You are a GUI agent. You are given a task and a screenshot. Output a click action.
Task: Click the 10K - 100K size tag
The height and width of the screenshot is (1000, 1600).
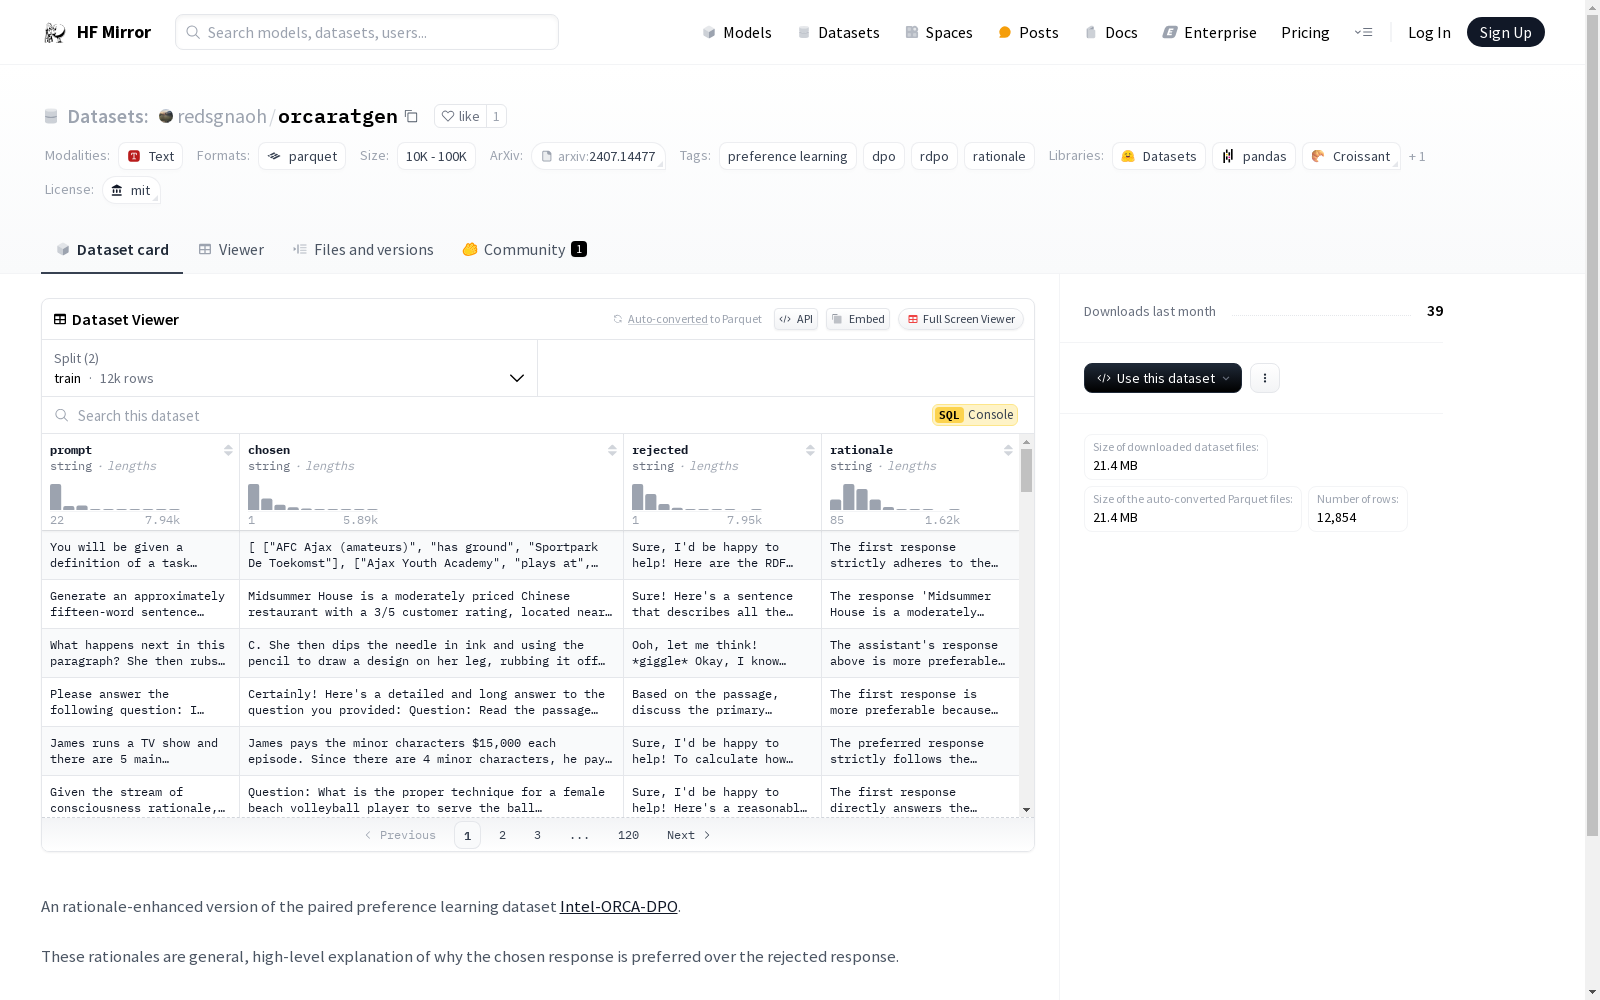436,157
